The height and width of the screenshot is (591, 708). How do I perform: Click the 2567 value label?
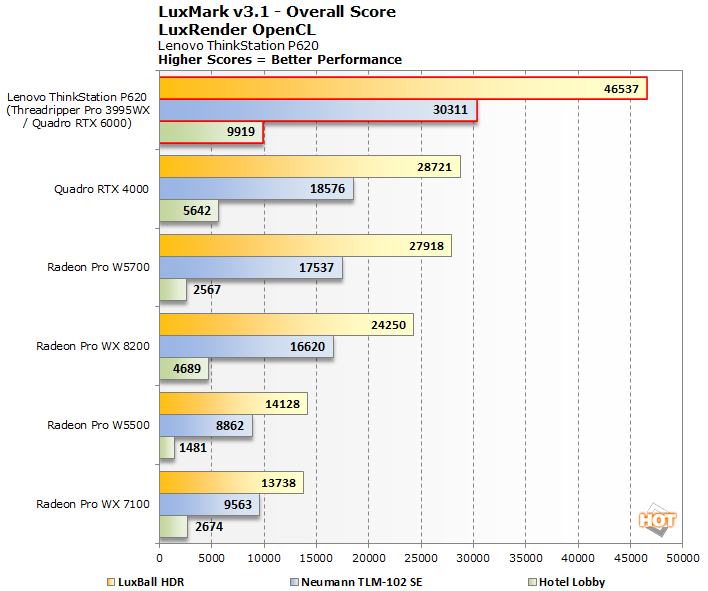point(207,289)
